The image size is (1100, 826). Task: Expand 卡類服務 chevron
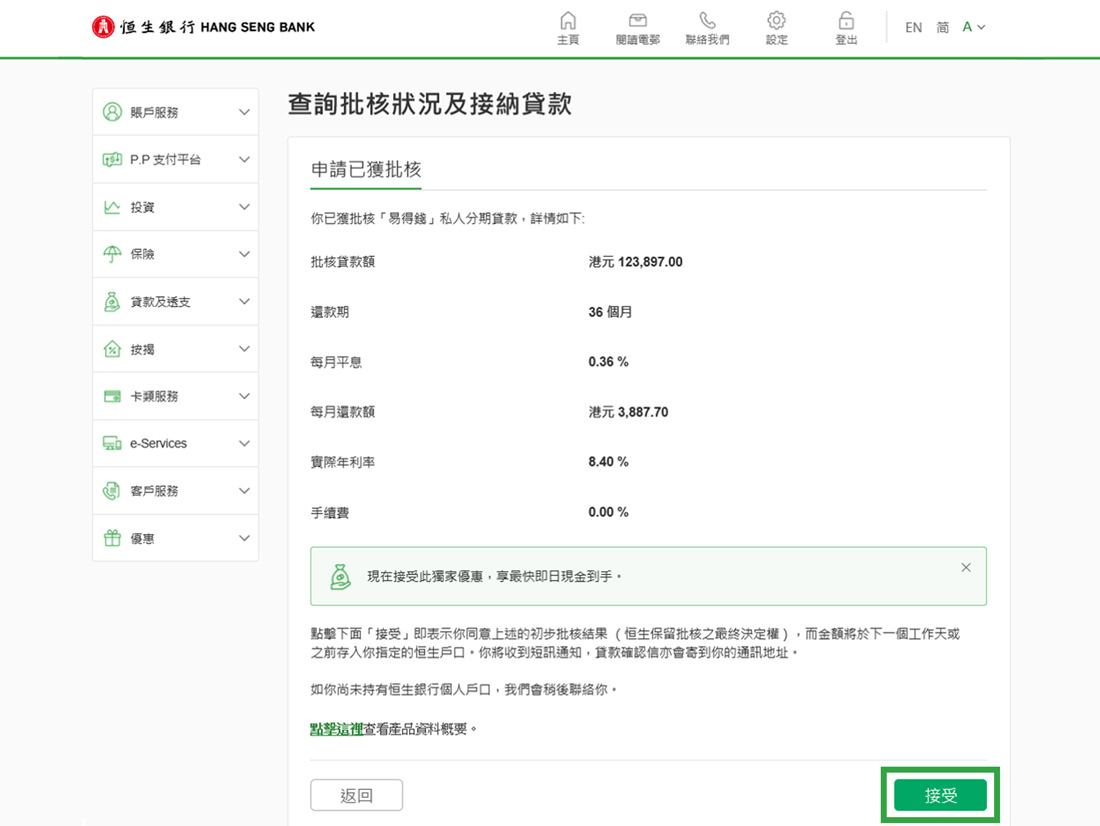(244, 397)
